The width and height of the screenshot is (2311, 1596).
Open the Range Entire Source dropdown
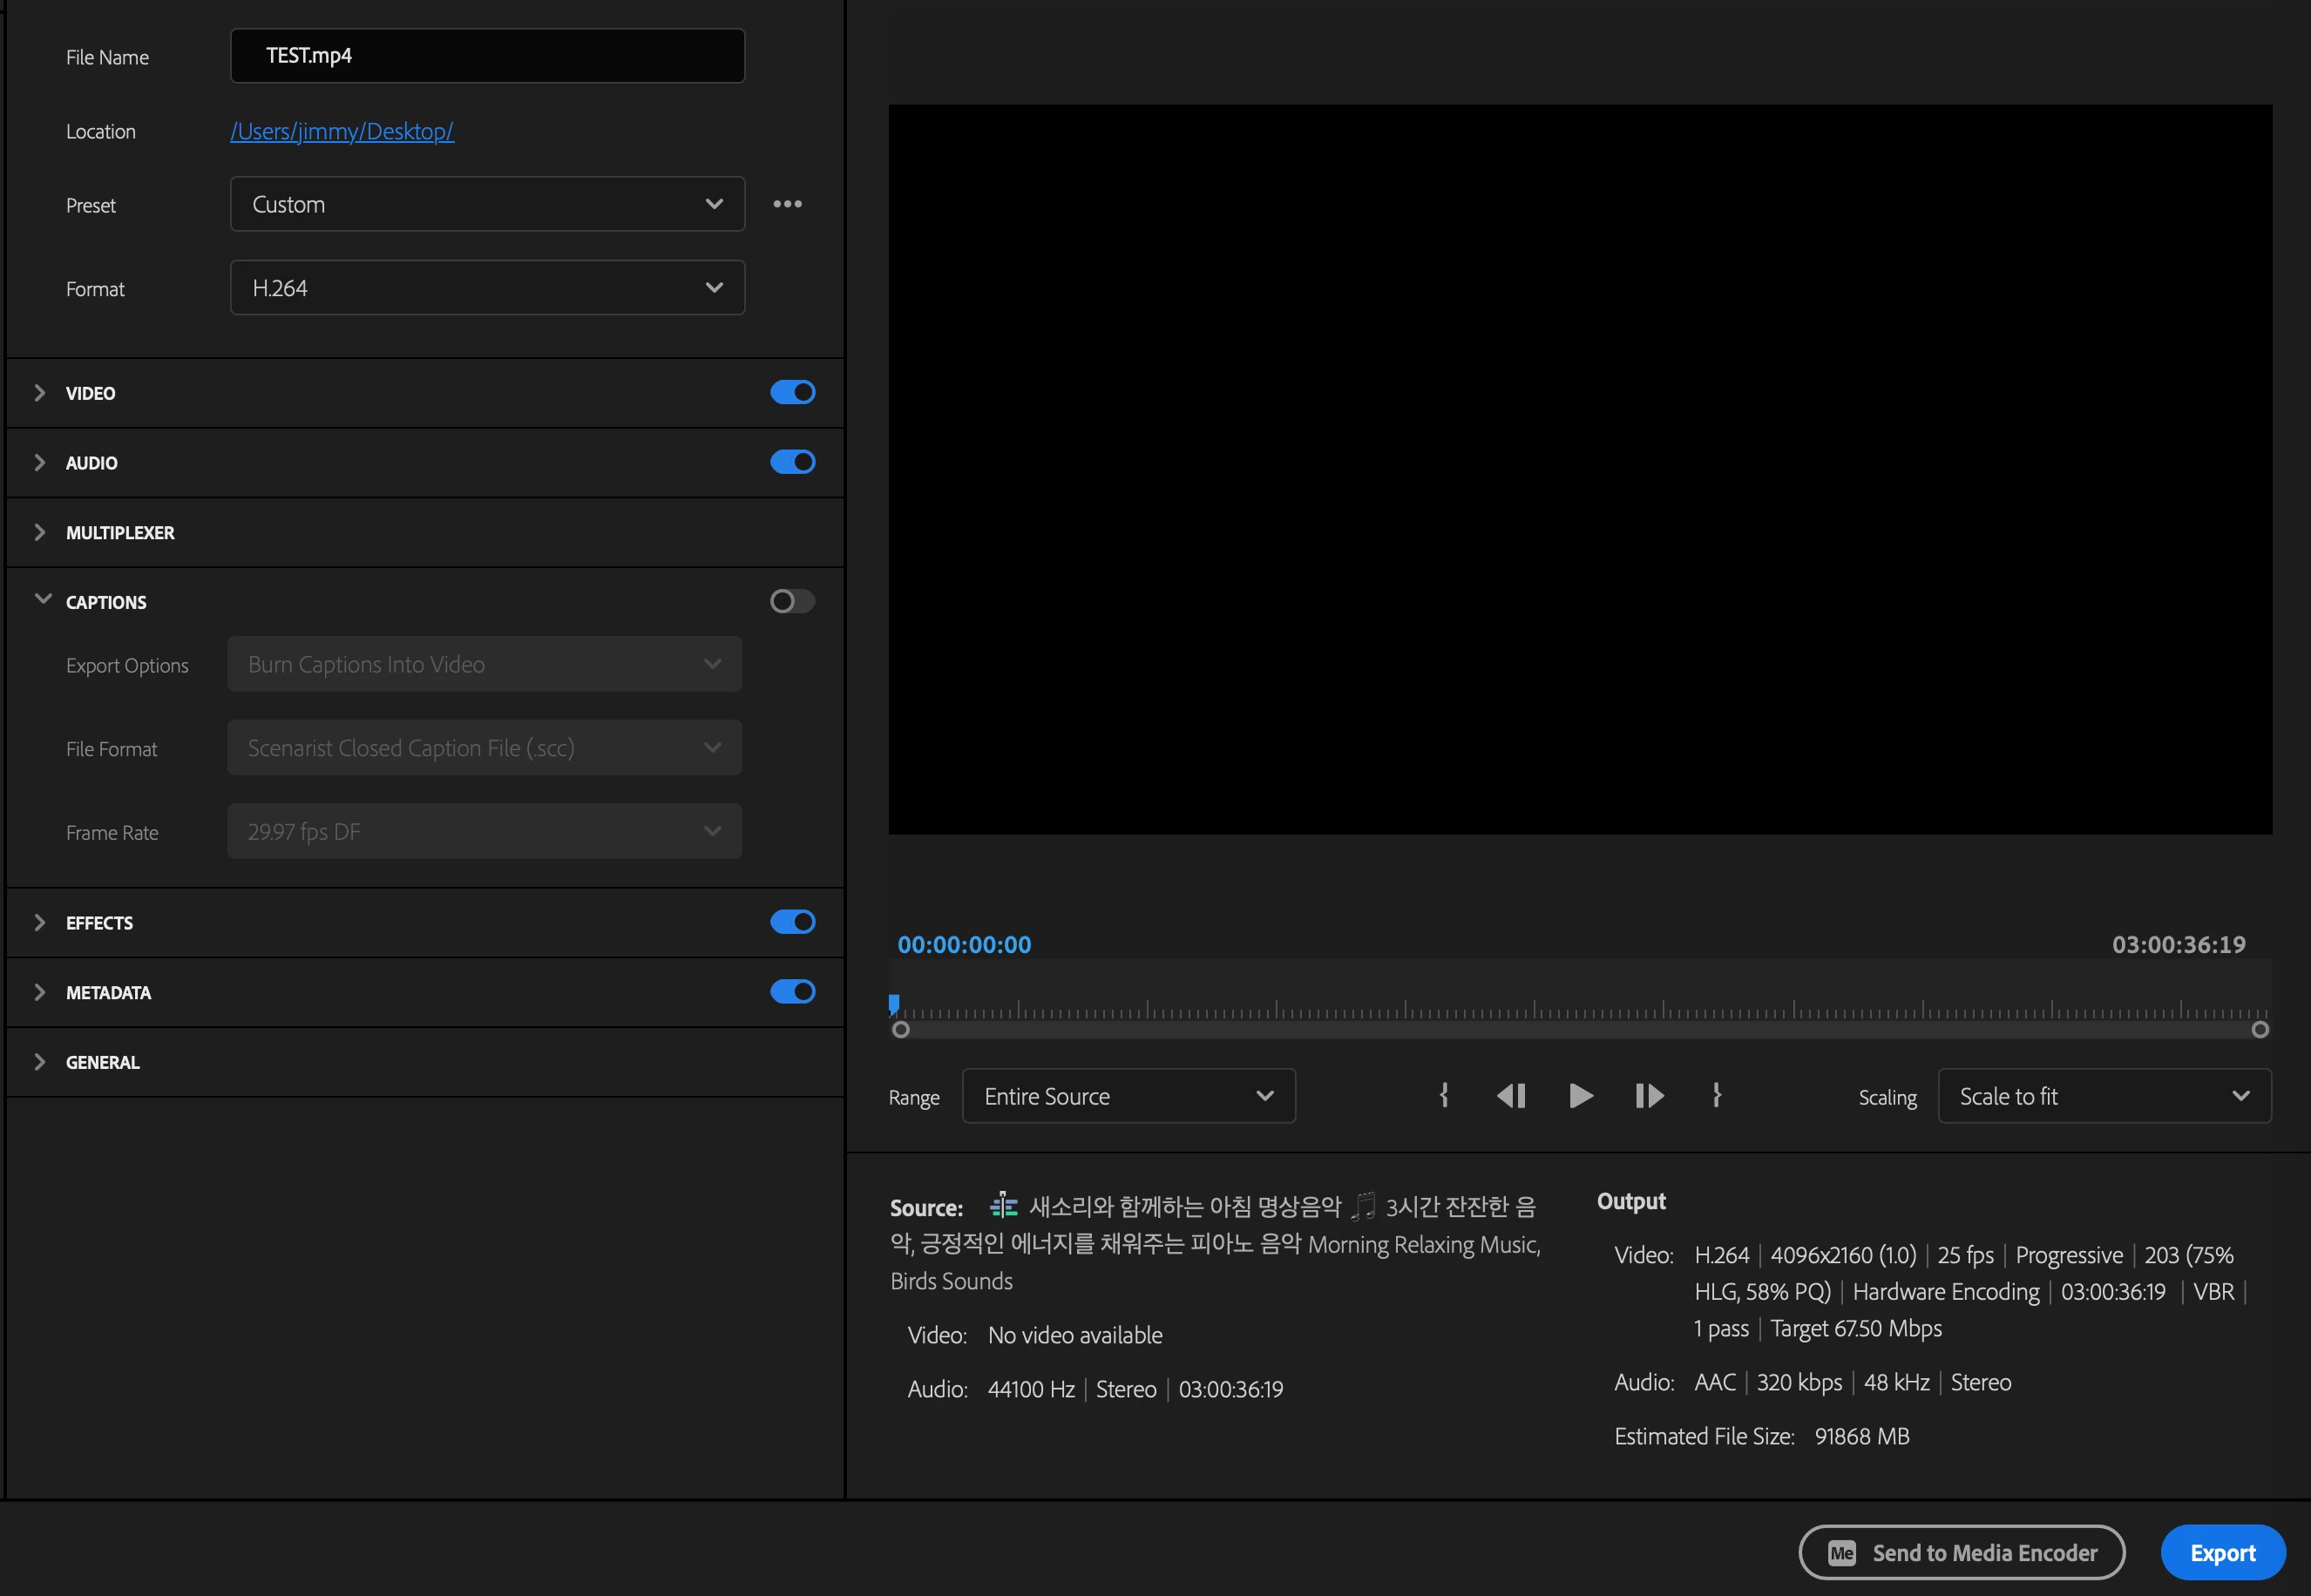pos(1128,1096)
